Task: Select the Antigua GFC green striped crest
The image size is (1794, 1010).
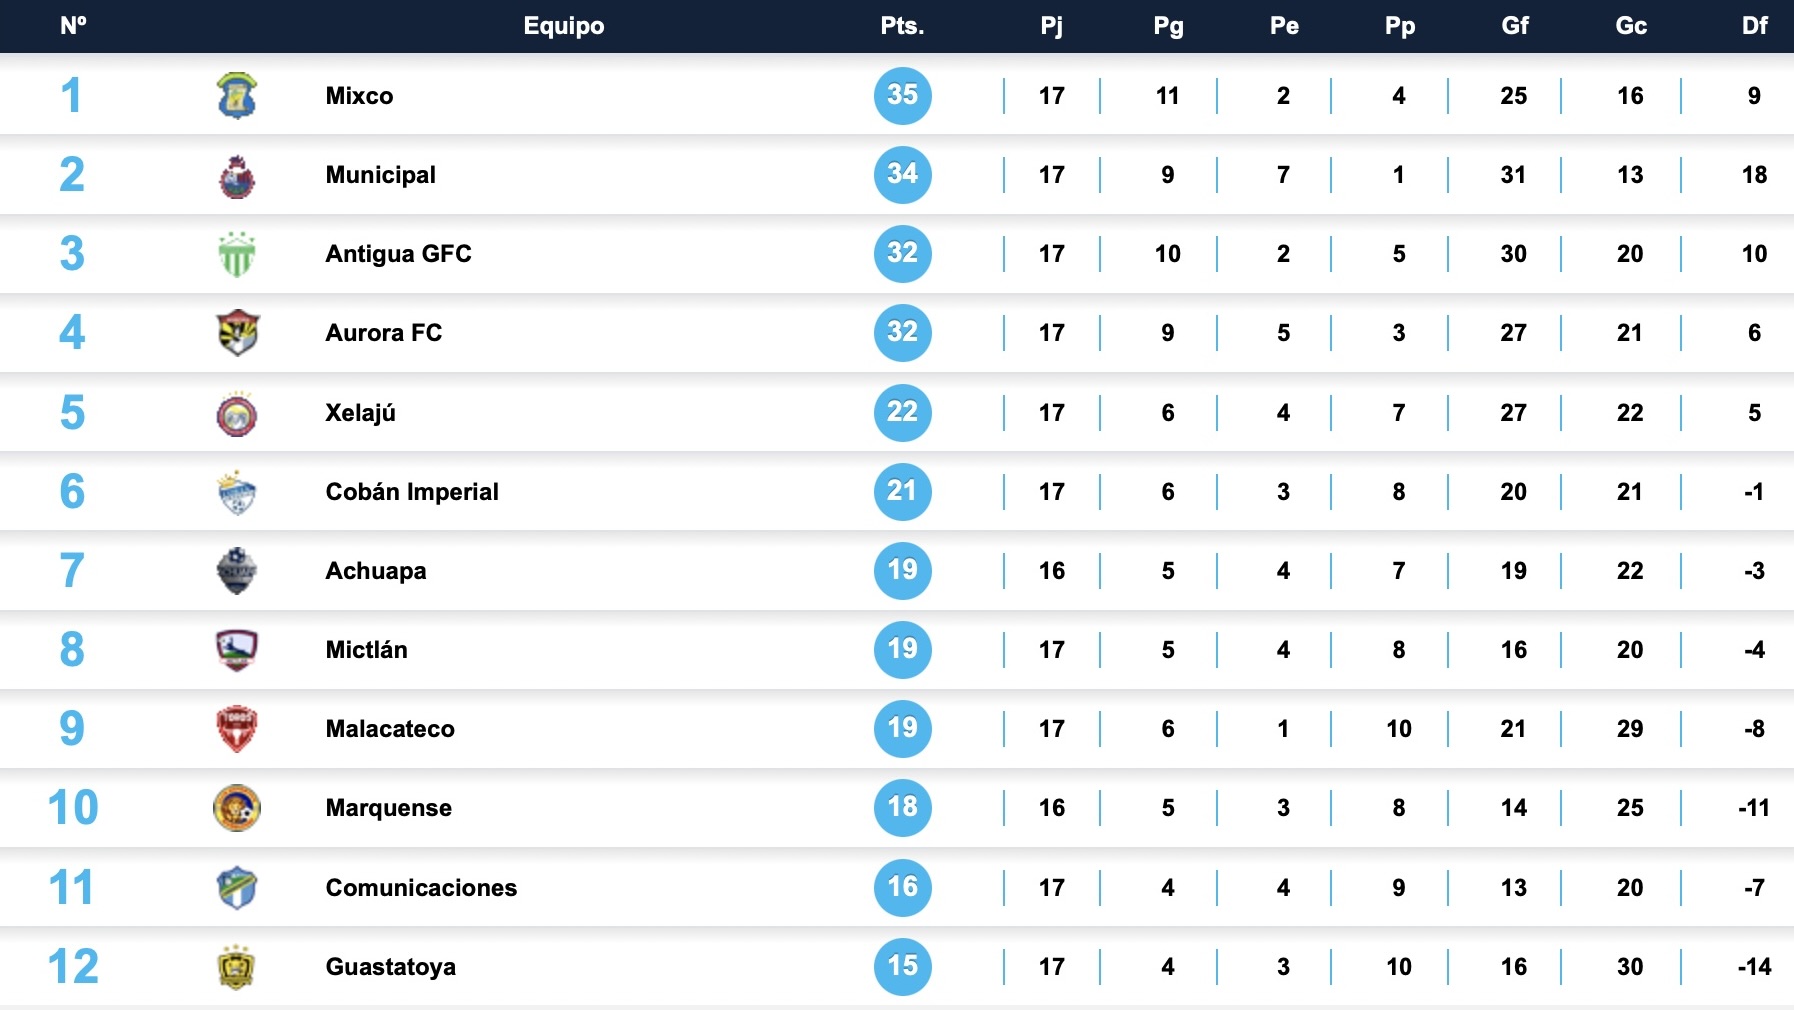Action: pos(237,254)
